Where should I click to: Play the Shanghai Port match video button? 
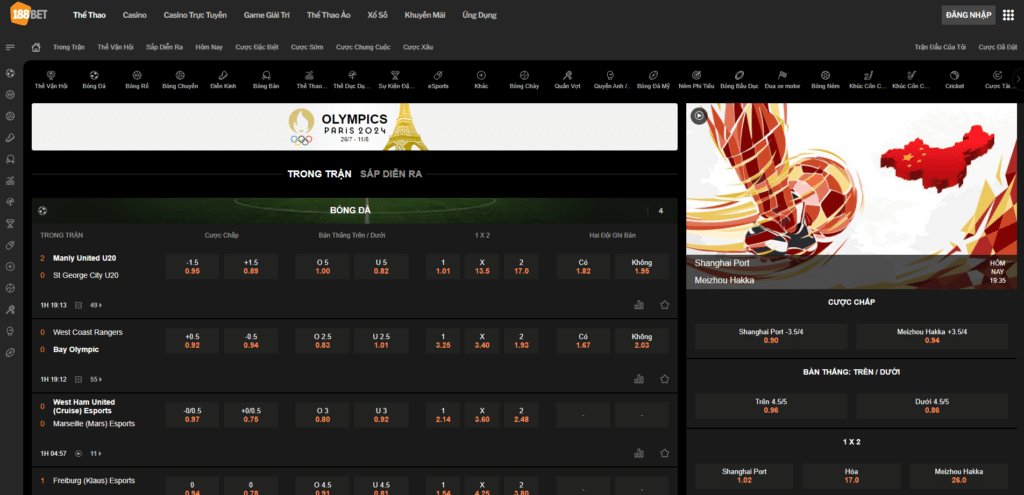[x=699, y=116]
